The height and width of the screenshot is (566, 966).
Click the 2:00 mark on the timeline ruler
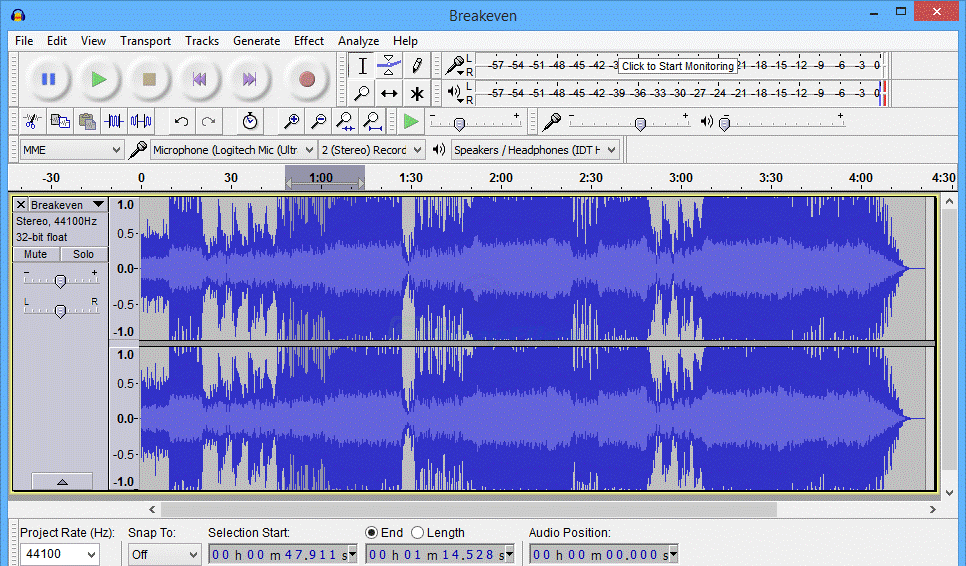click(x=501, y=178)
